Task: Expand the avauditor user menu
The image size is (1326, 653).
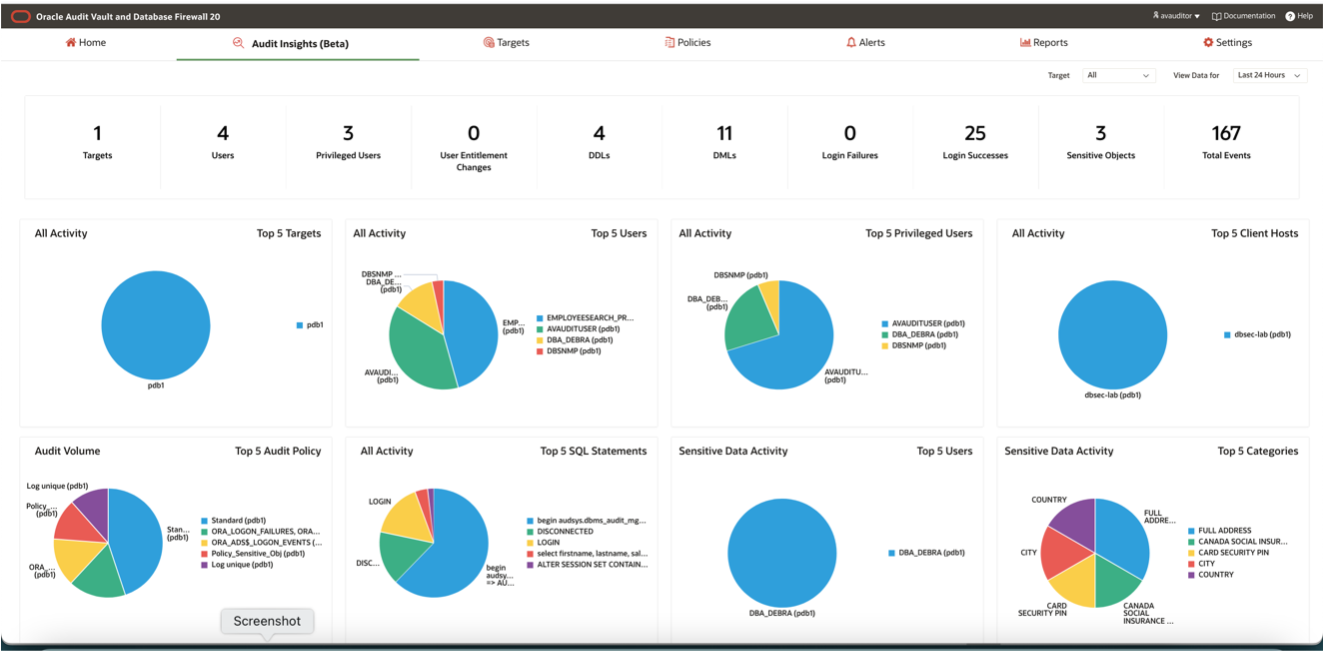Action: tap(1173, 16)
